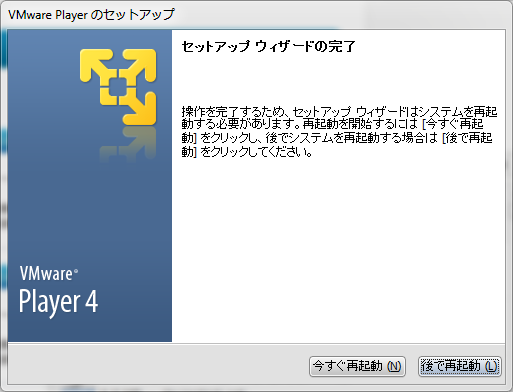Click the yellow VMware arrows logo

[118, 87]
